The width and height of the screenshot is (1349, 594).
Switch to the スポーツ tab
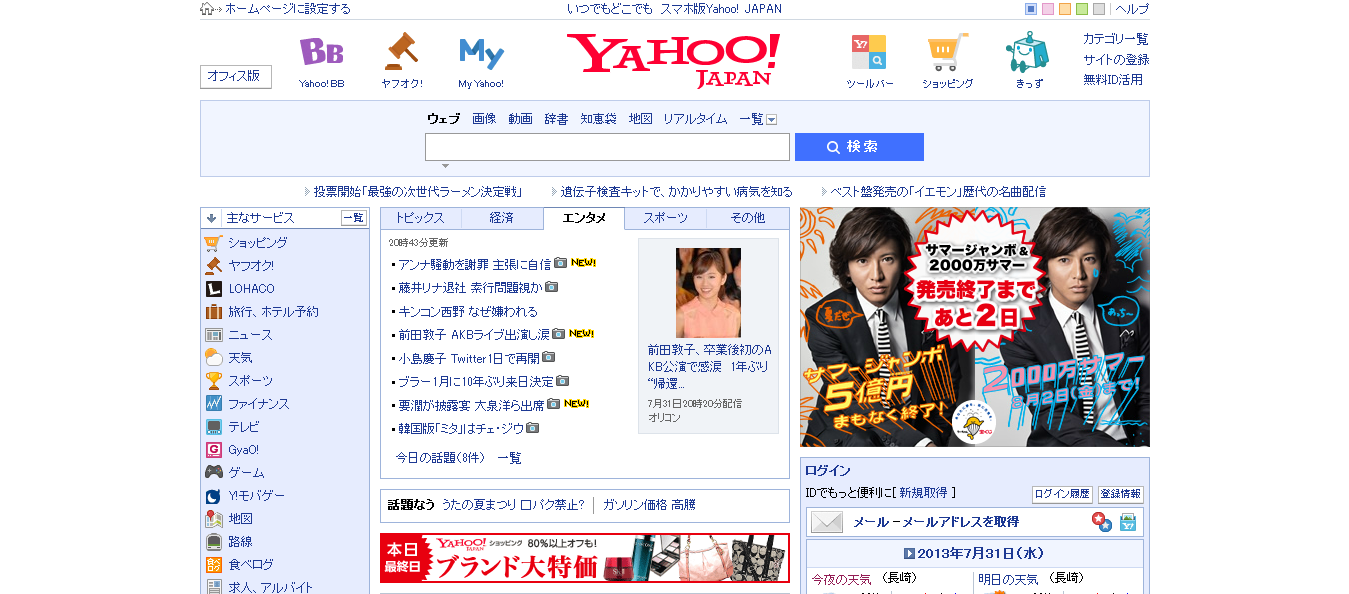pos(665,218)
